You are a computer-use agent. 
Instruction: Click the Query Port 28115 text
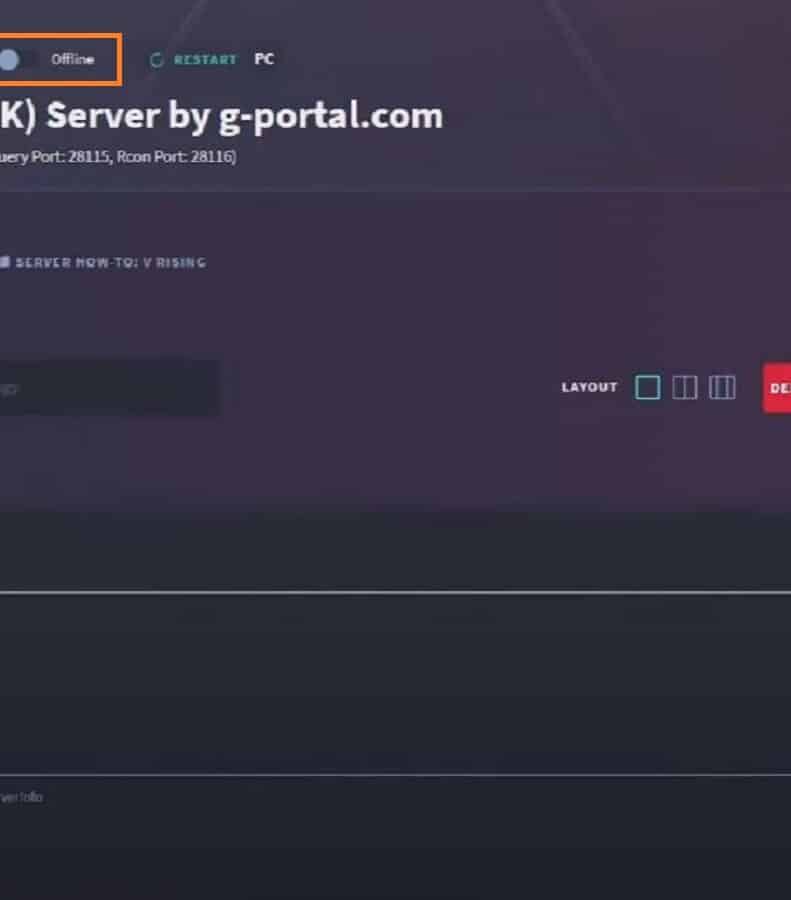(55, 157)
